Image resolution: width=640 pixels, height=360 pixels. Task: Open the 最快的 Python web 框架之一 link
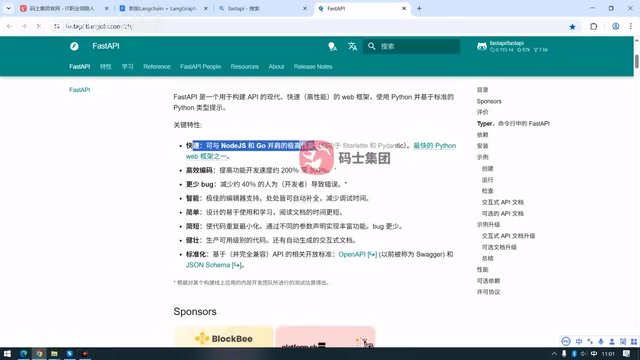coord(435,146)
